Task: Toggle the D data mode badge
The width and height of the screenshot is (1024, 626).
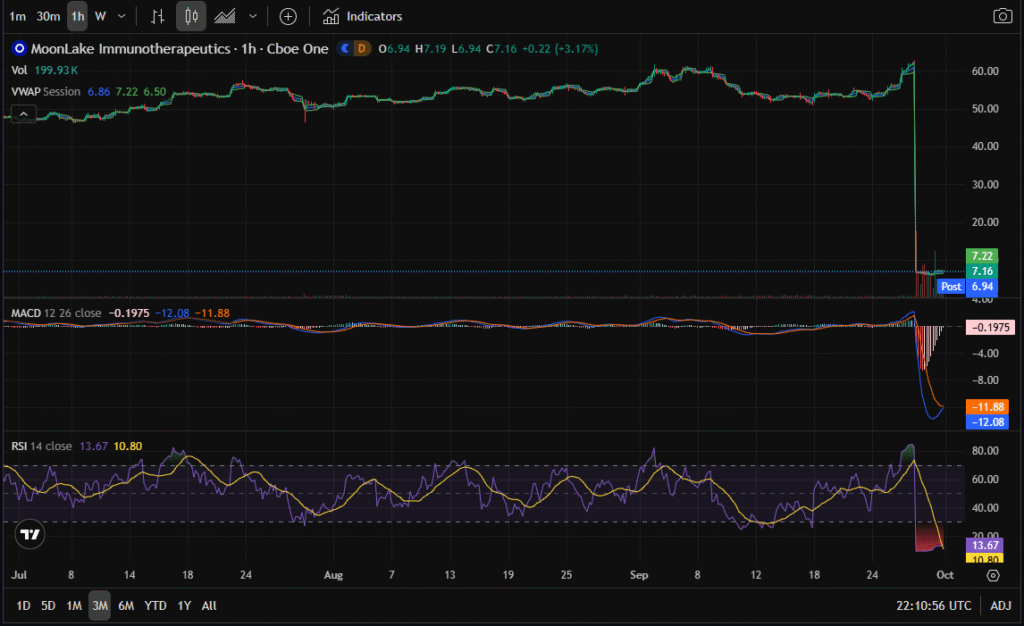Action: (362, 48)
